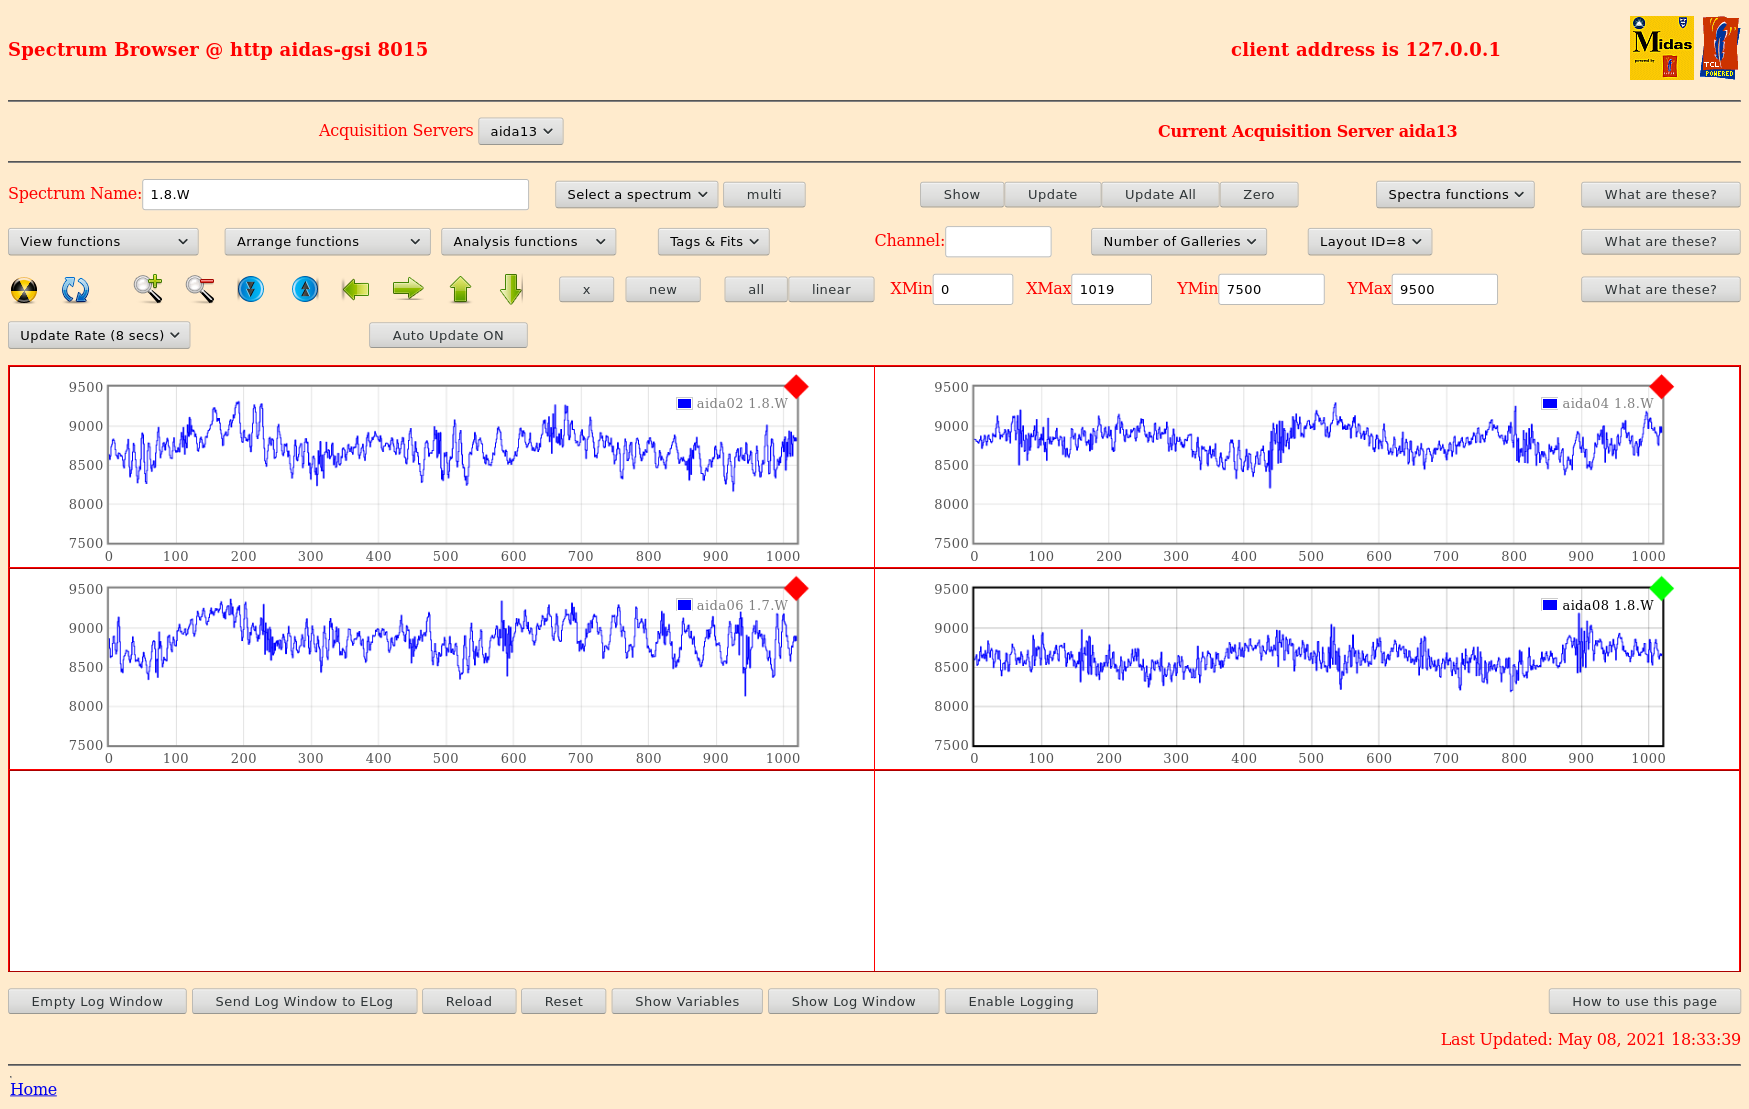1749x1109 pixels.
Task: Click the green up arrow icon
Action: (x=460, y=290)
